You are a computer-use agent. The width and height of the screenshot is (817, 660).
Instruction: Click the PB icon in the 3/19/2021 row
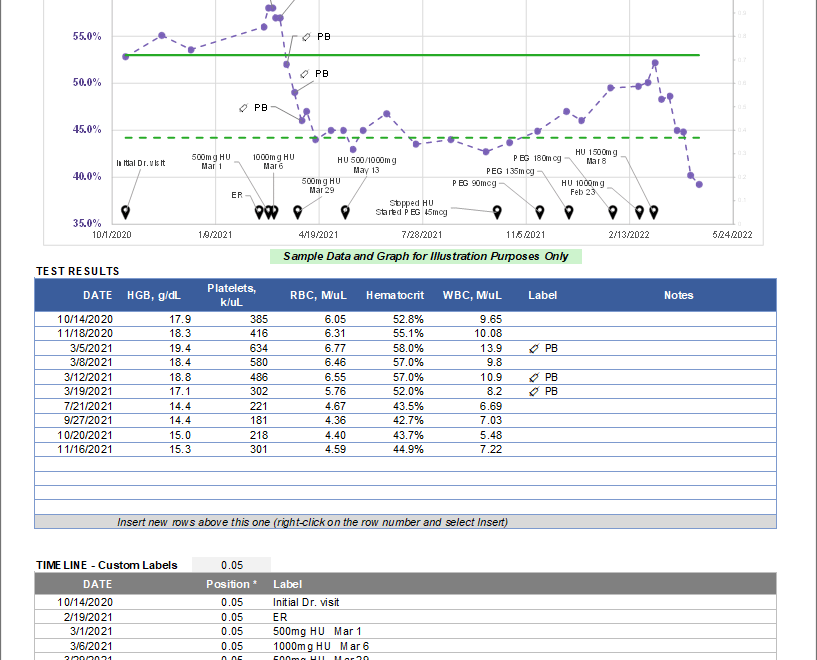pyautogui.click(x=534, y=392)
